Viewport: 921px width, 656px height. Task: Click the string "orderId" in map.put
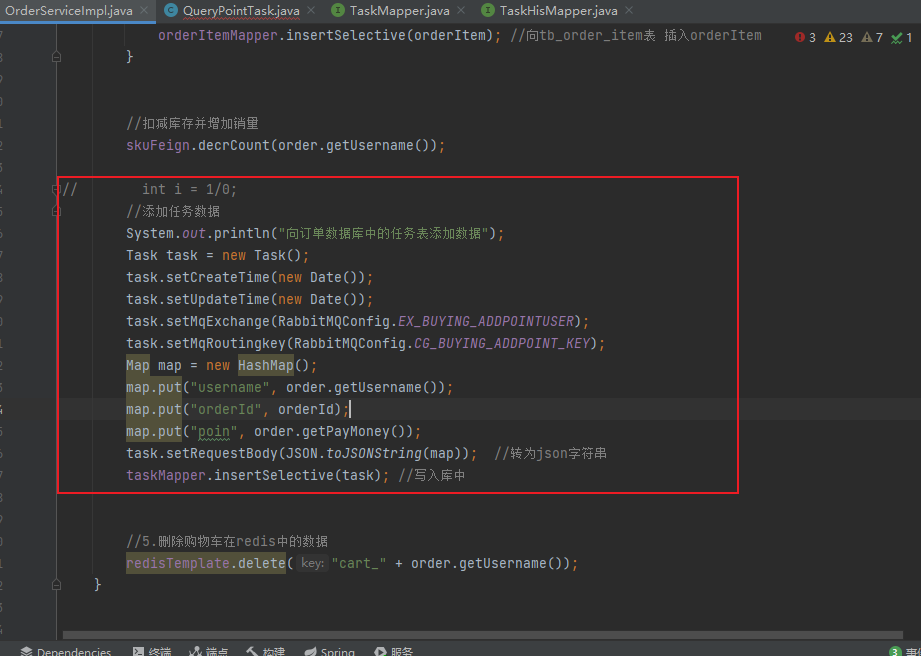(x=226, y=409)
